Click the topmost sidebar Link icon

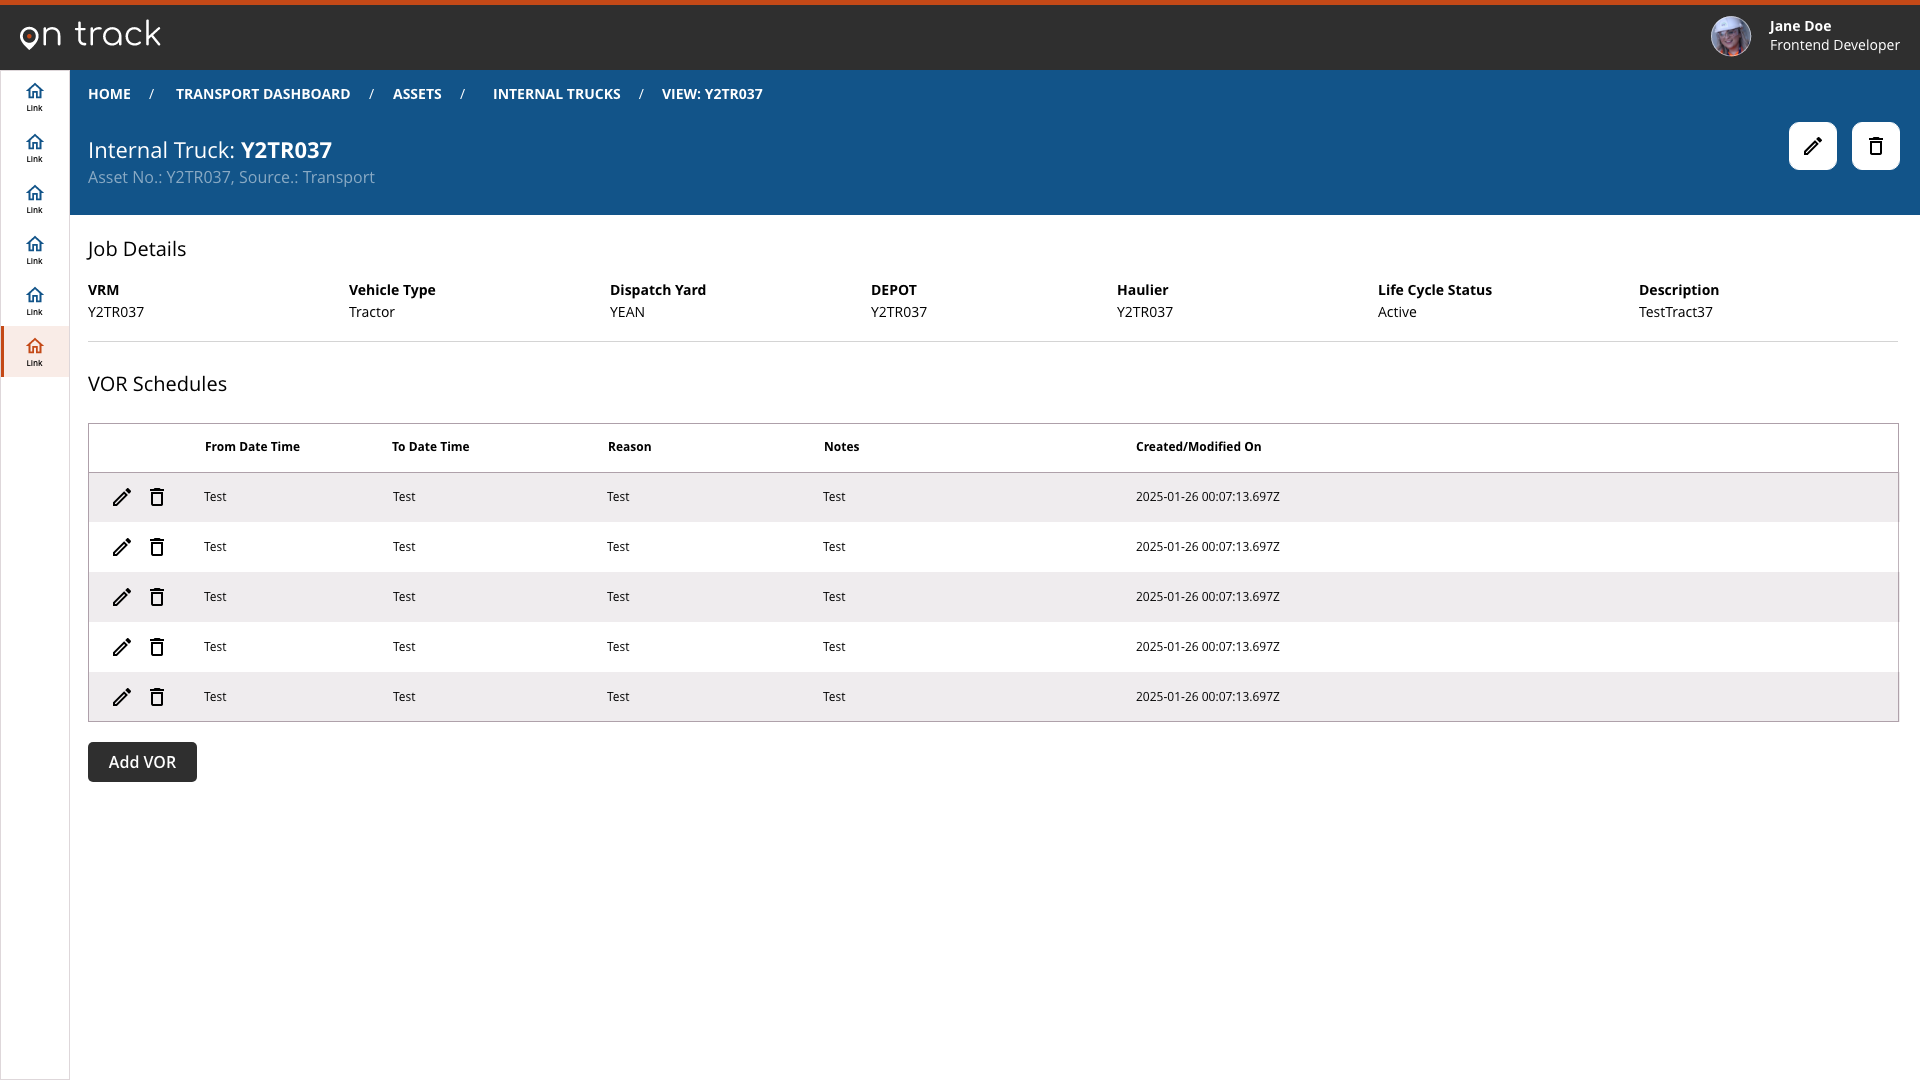[34, 95]
